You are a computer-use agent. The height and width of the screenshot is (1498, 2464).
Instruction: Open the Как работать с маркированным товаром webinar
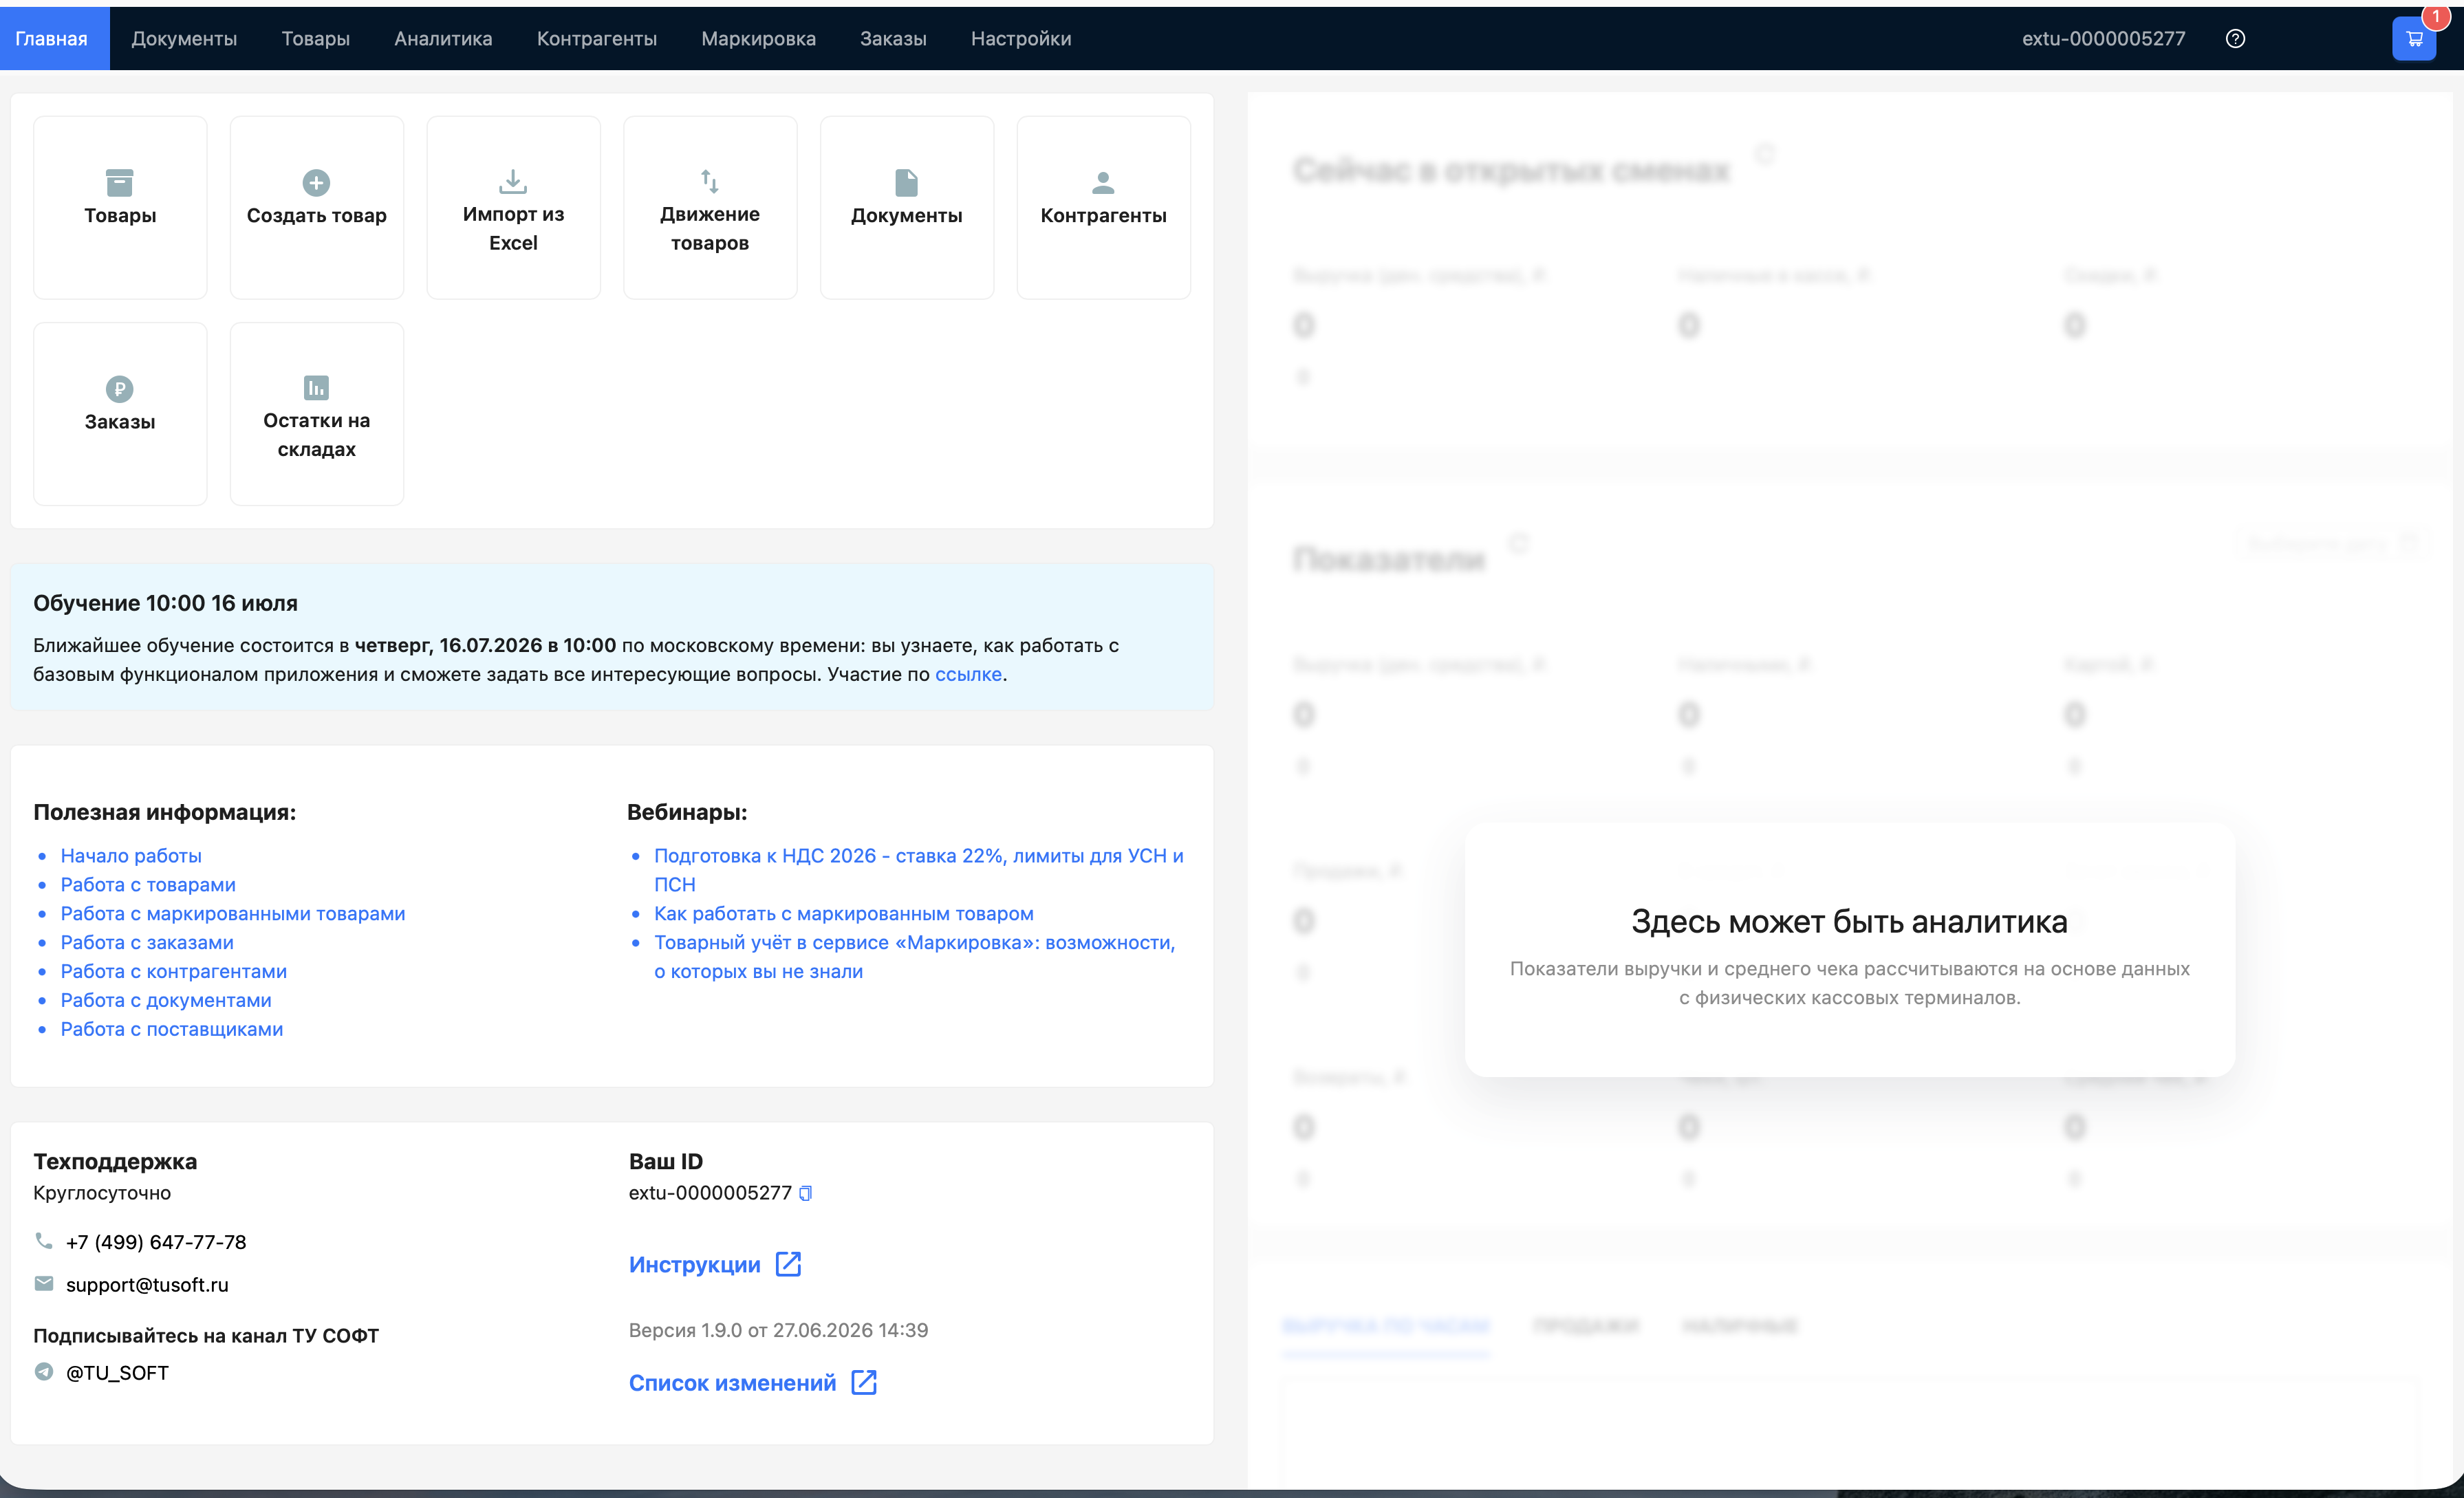click(x=843, y=913)
